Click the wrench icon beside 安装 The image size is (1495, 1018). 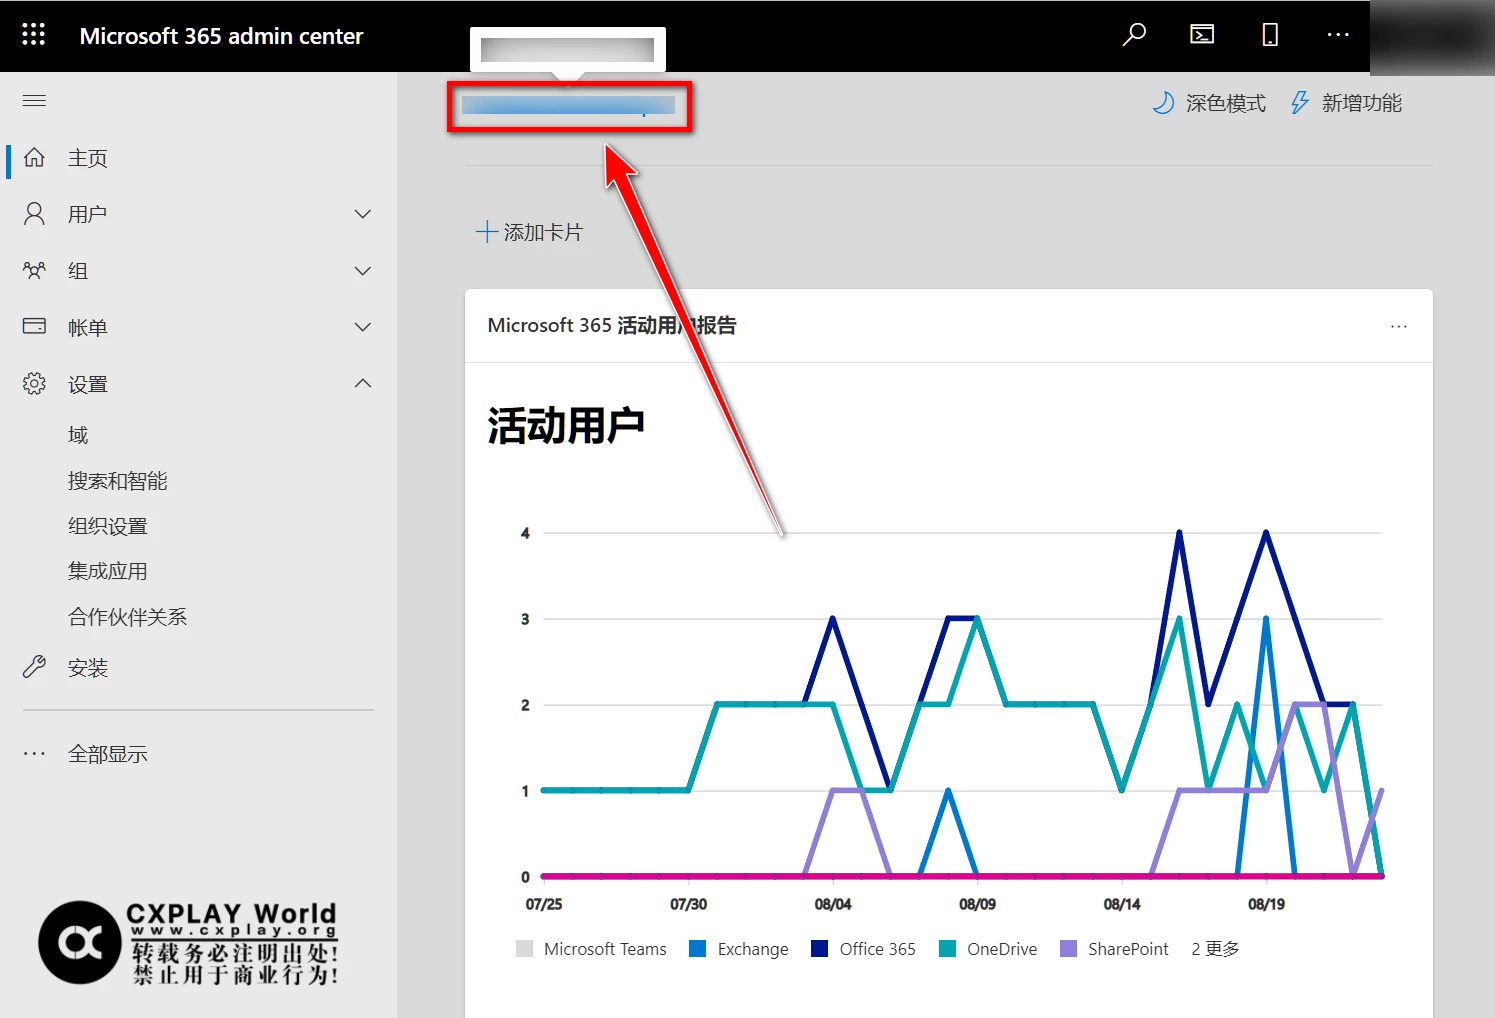pyautogui.click(x=34, y=667)
